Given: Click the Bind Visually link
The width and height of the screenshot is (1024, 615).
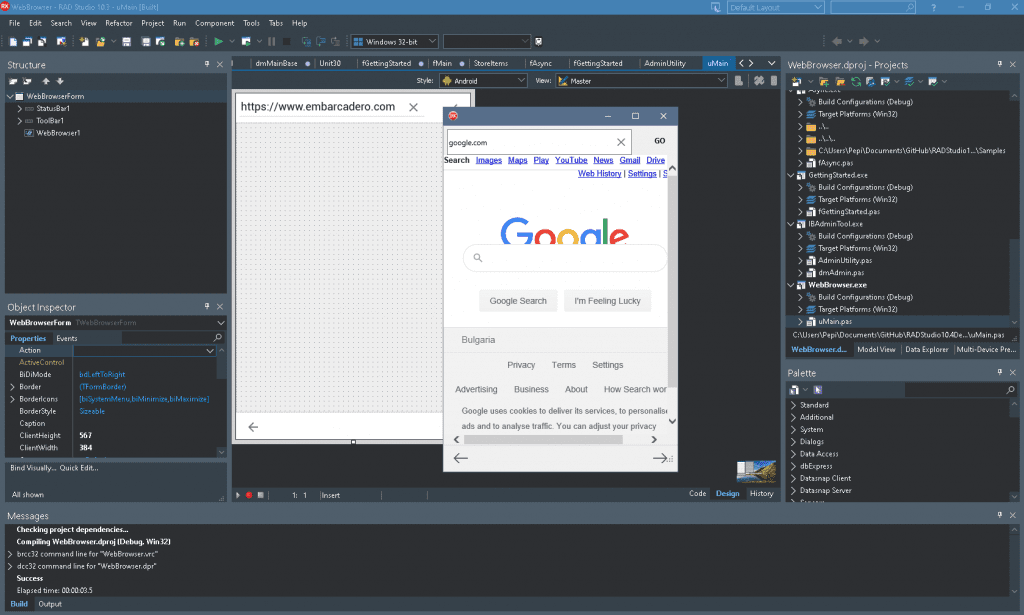Looking at the screenshot, I should pyautogui.click(x=33, y=468).
